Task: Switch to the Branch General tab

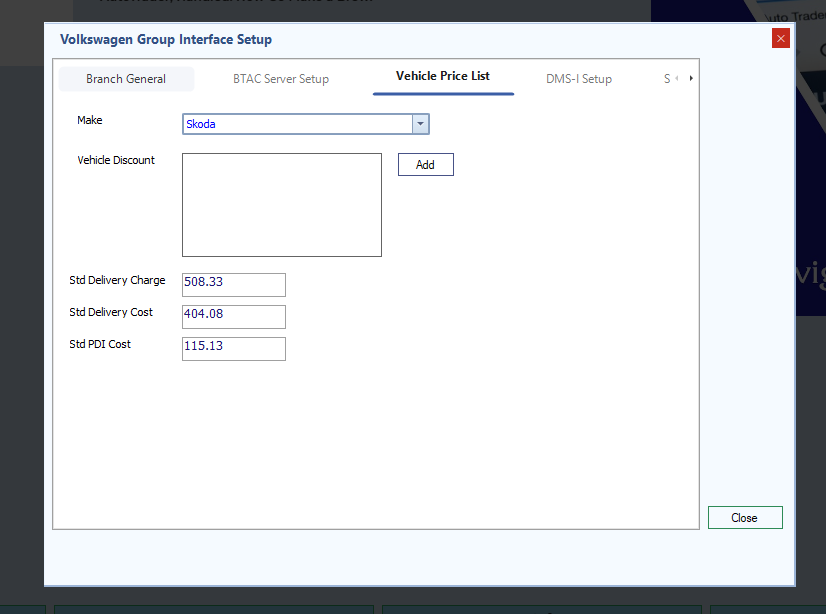Action: (x=126, y=79)
